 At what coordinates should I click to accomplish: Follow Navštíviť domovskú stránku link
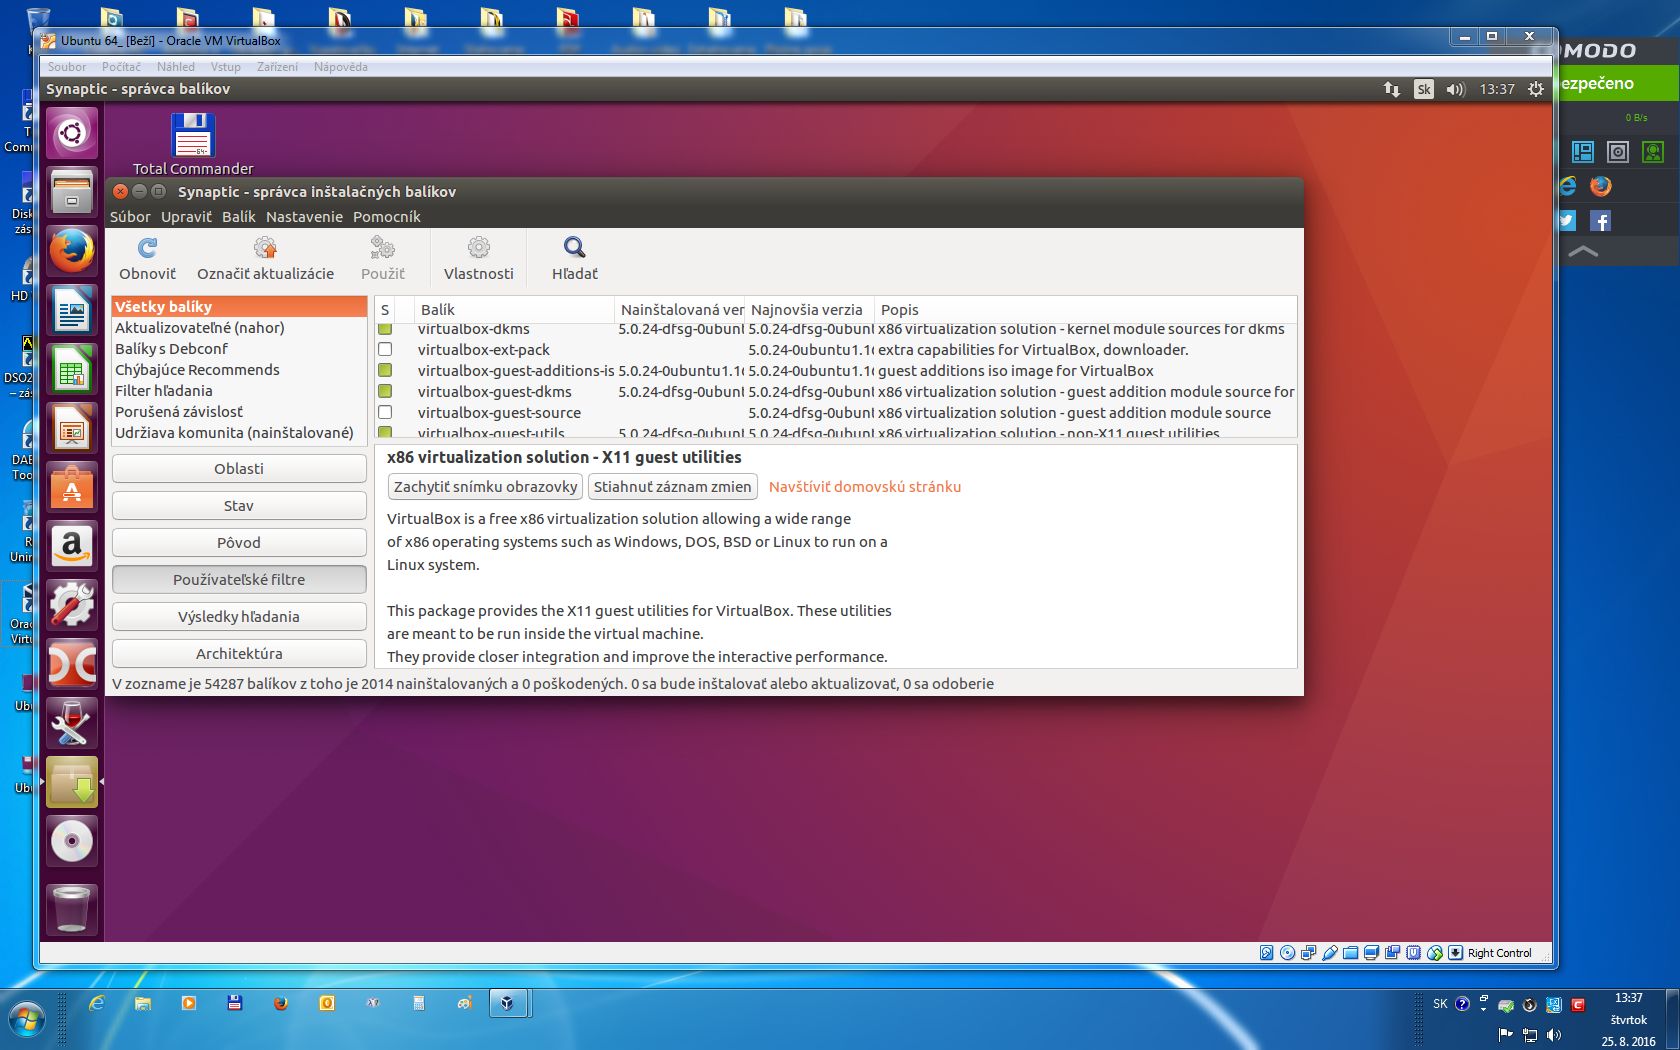865,486
